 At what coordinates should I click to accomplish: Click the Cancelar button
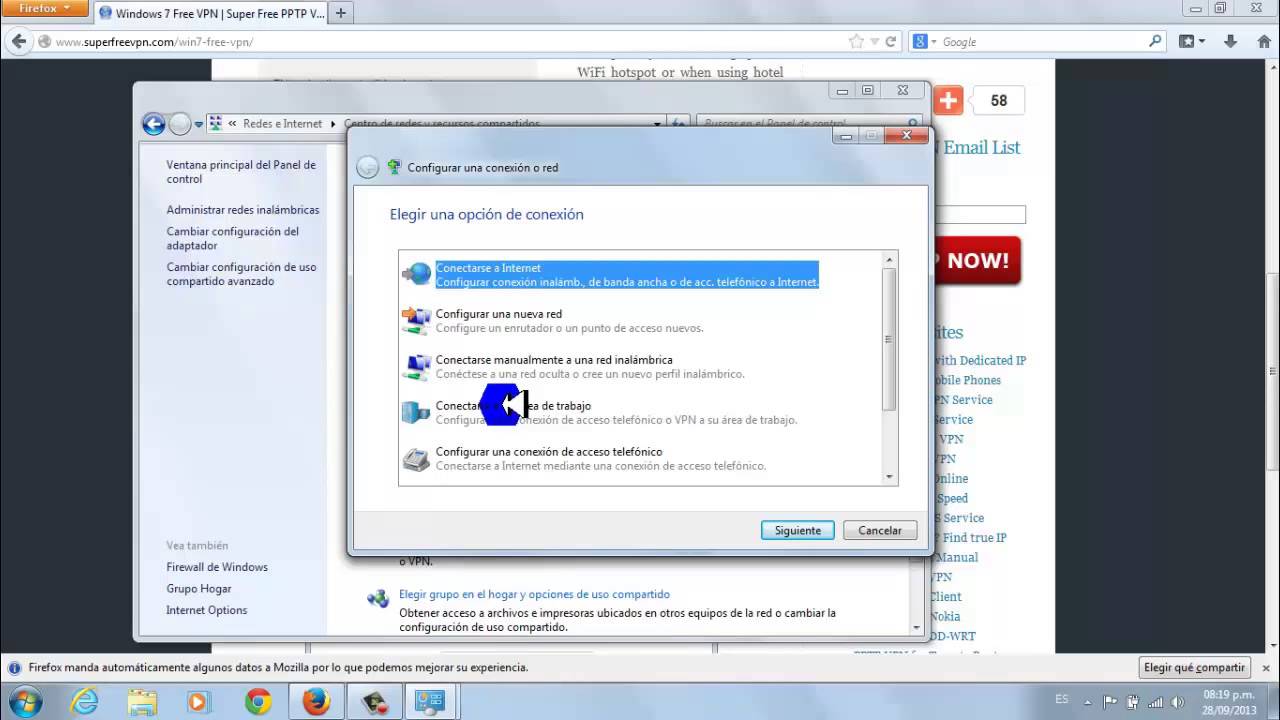[880, 531]
